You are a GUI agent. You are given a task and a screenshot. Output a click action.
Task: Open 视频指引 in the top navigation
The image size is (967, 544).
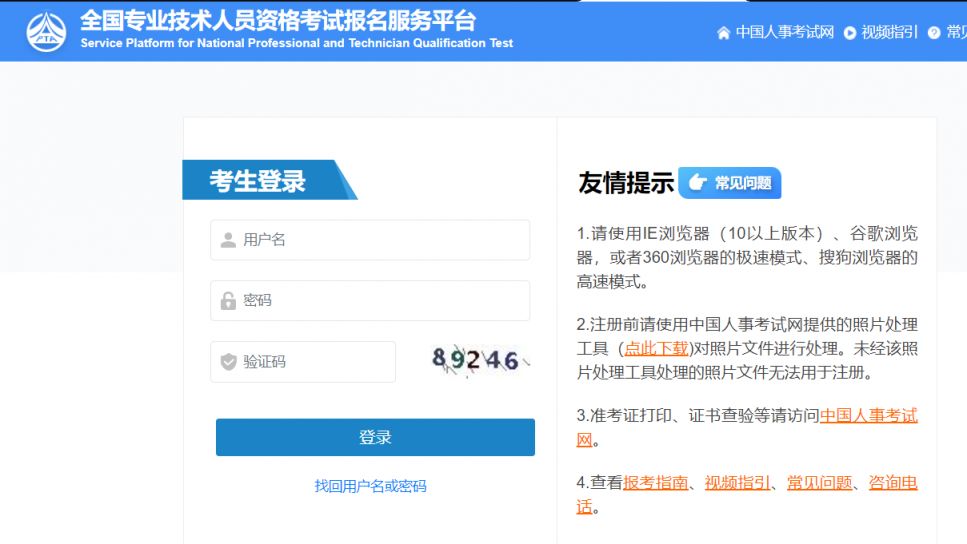coord(889,32)
